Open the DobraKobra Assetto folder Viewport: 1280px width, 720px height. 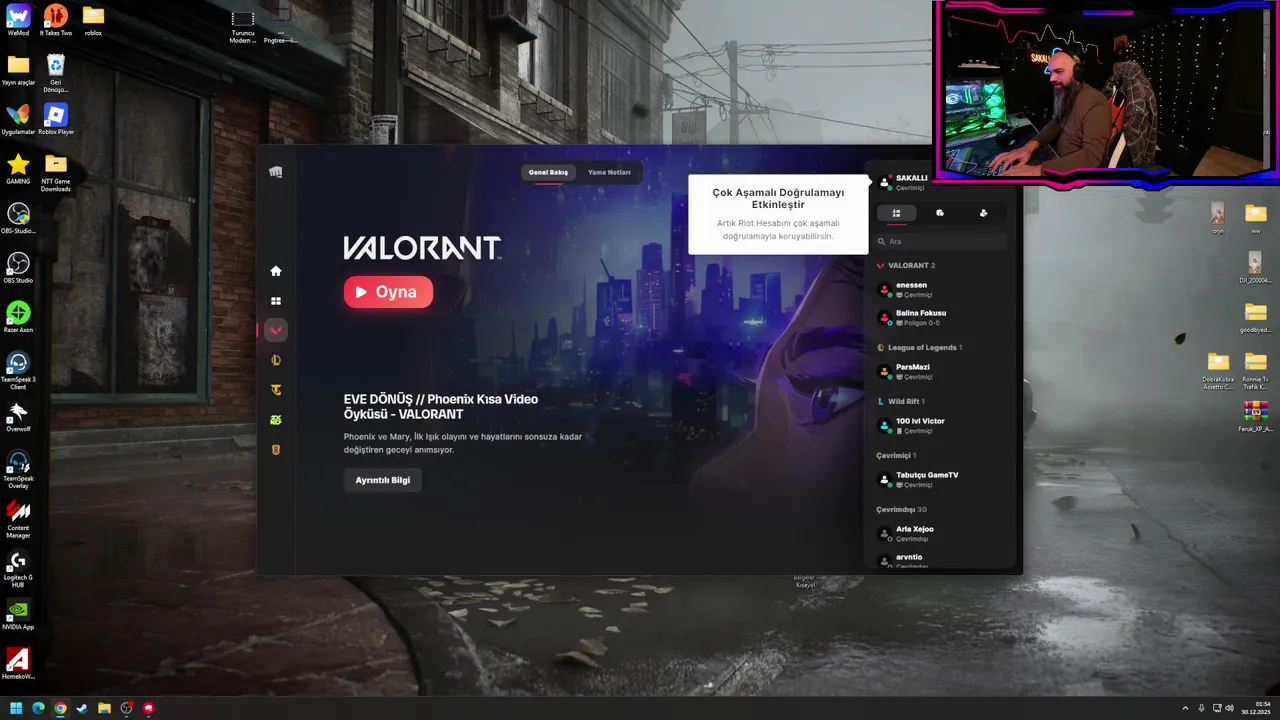[x=1218, y=369]
